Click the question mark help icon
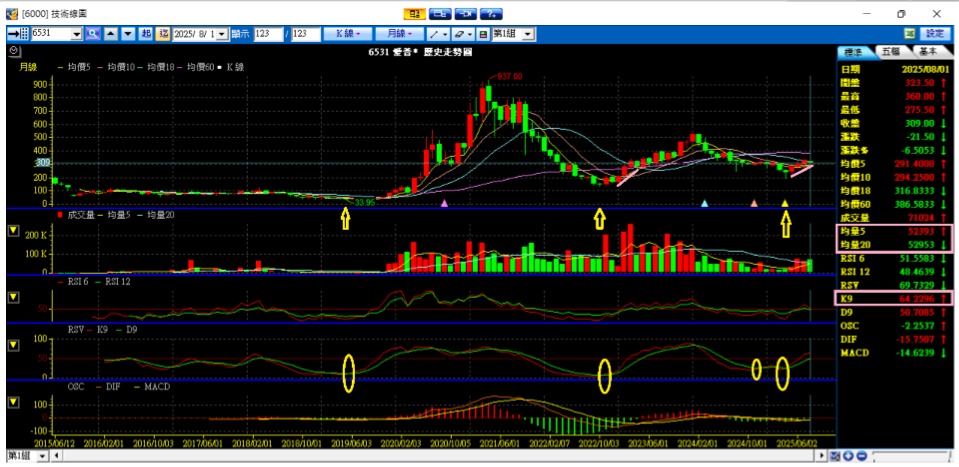This screenshot has height=467, width=959. pos(490,14)
